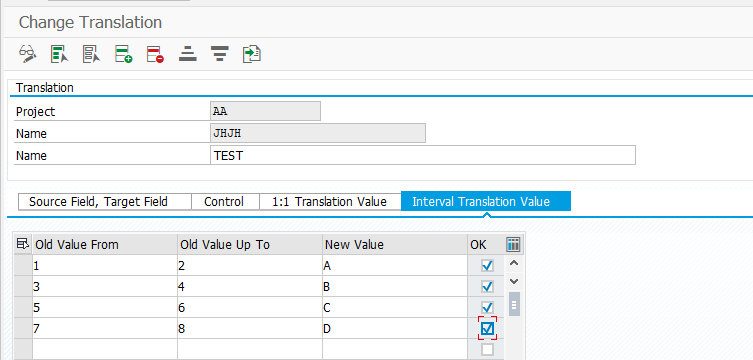Click New Value cell containing B
This screenshot has width=753, height=360.
click(x=395, y=287)
